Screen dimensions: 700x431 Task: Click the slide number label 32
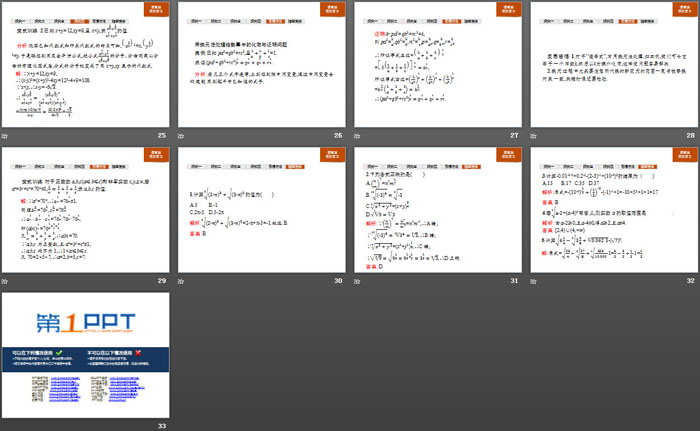pyautogui.click(x=691, y=281)
